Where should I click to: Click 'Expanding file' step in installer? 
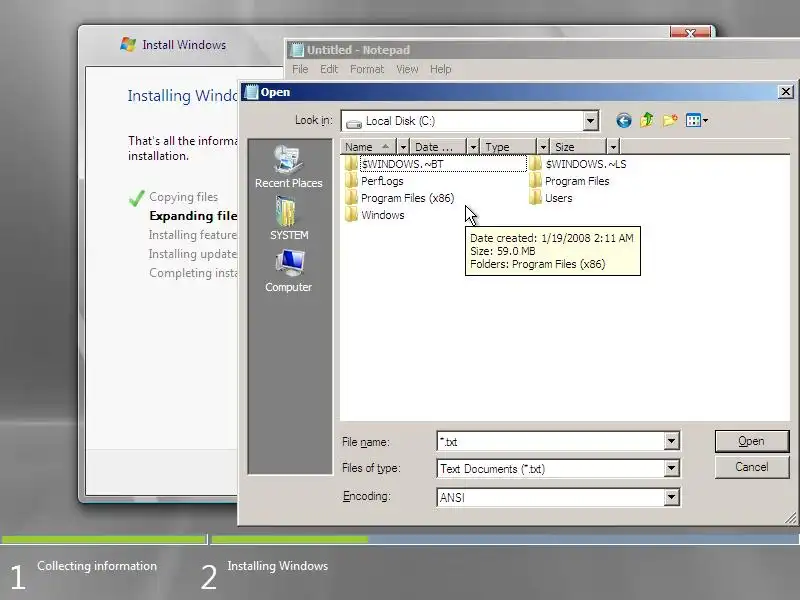tap(193, 216)
